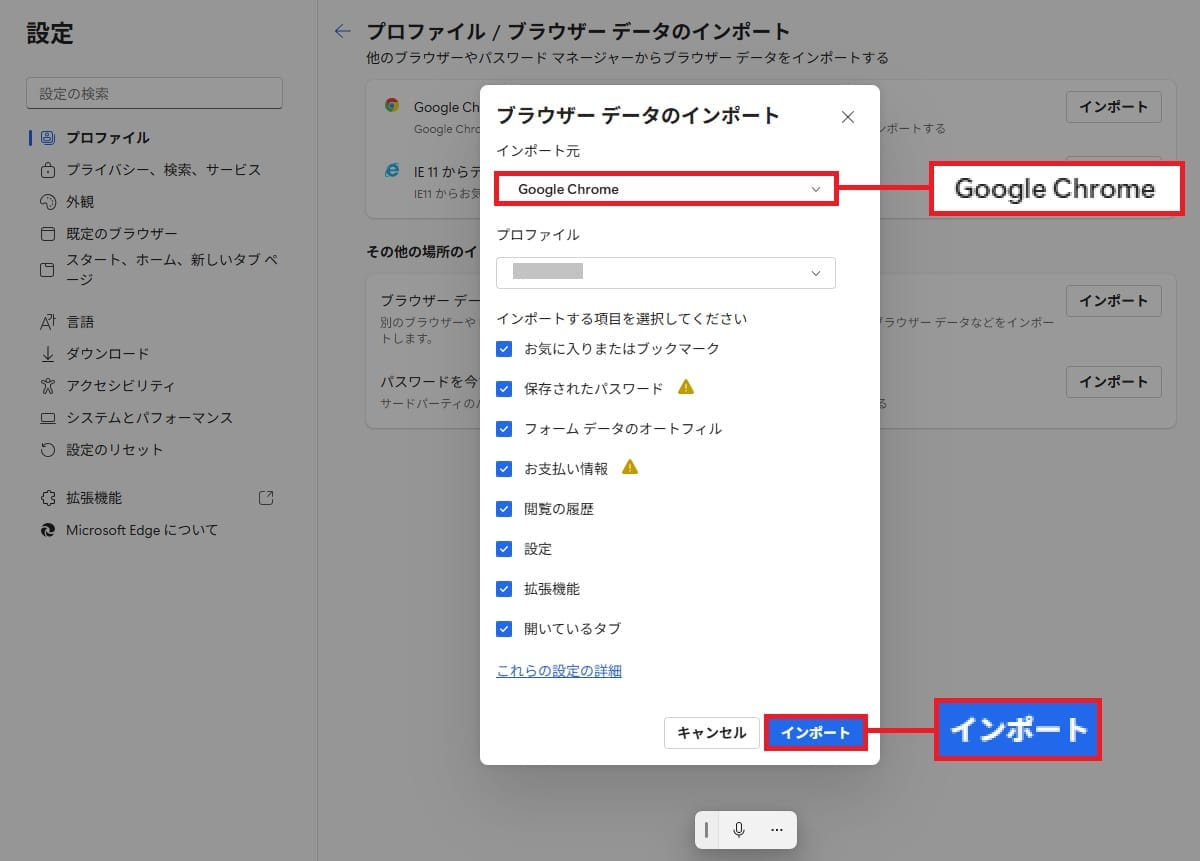Screen dimensions: 1200x861
Task: Click the palette icon for 外観
Action: [47, 202]
